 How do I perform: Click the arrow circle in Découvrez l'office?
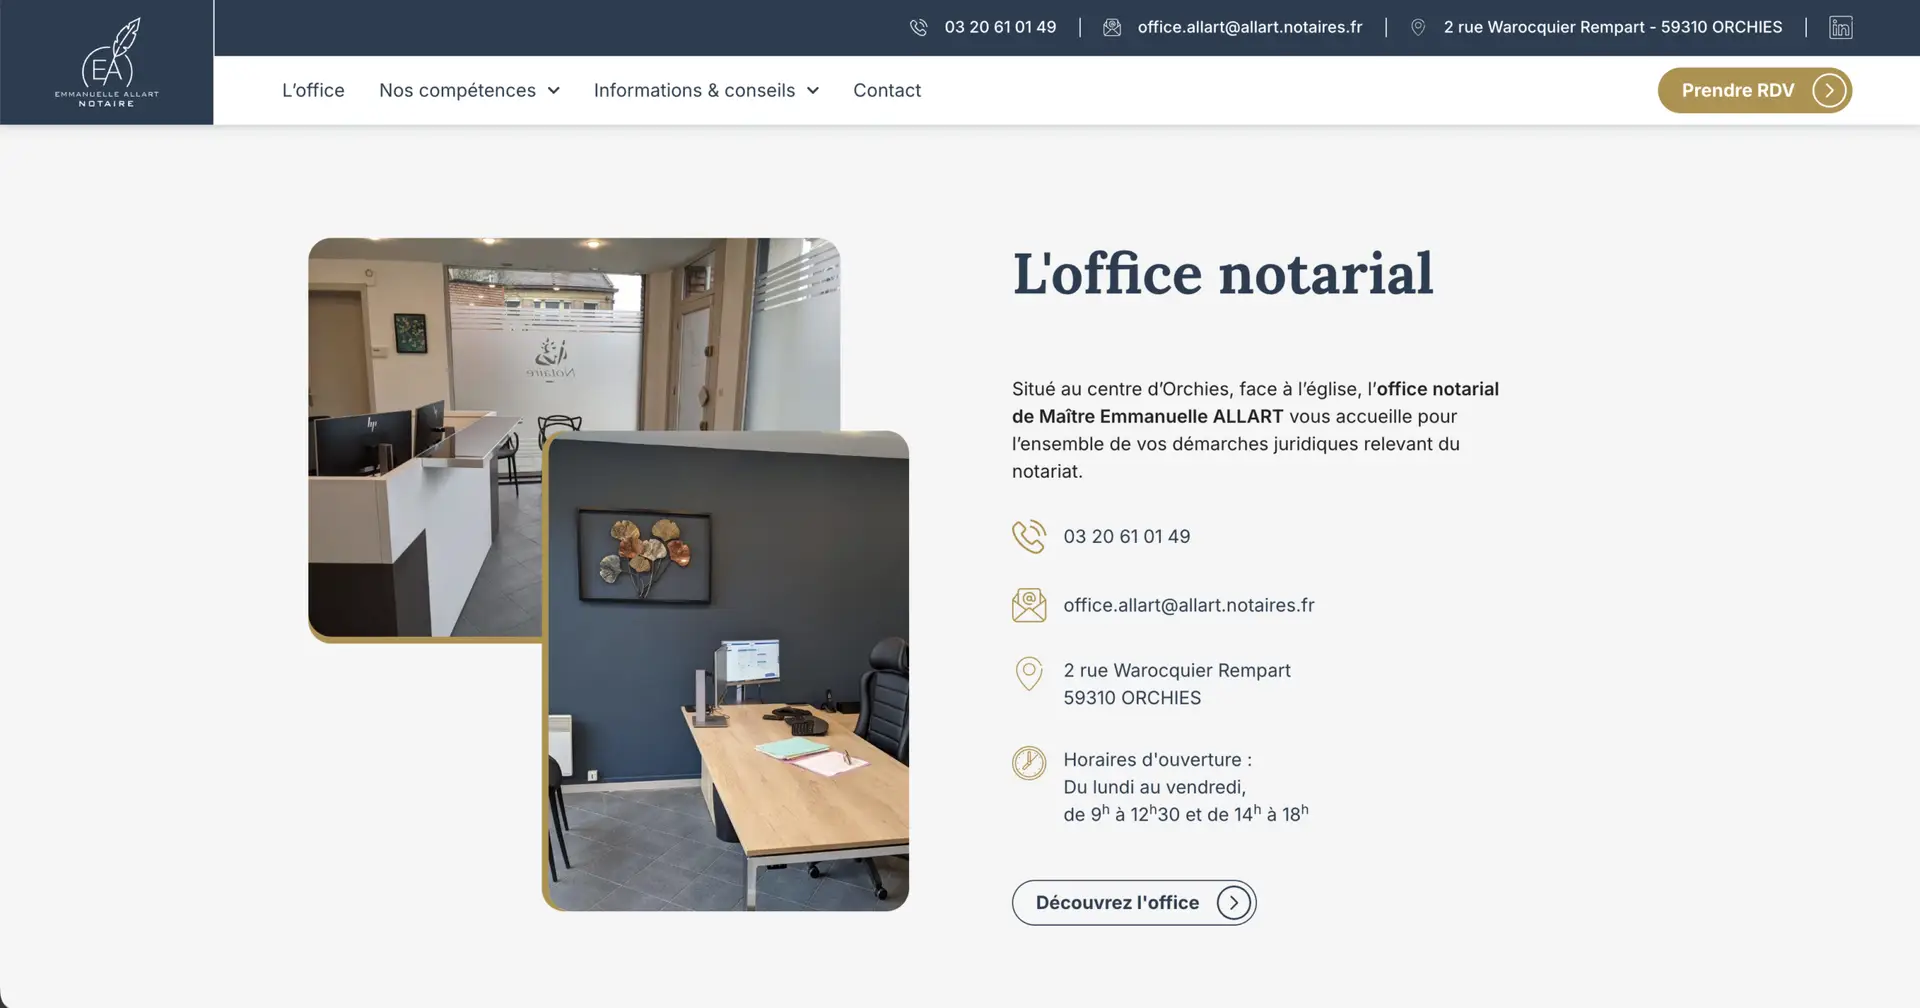(1234, 903)
